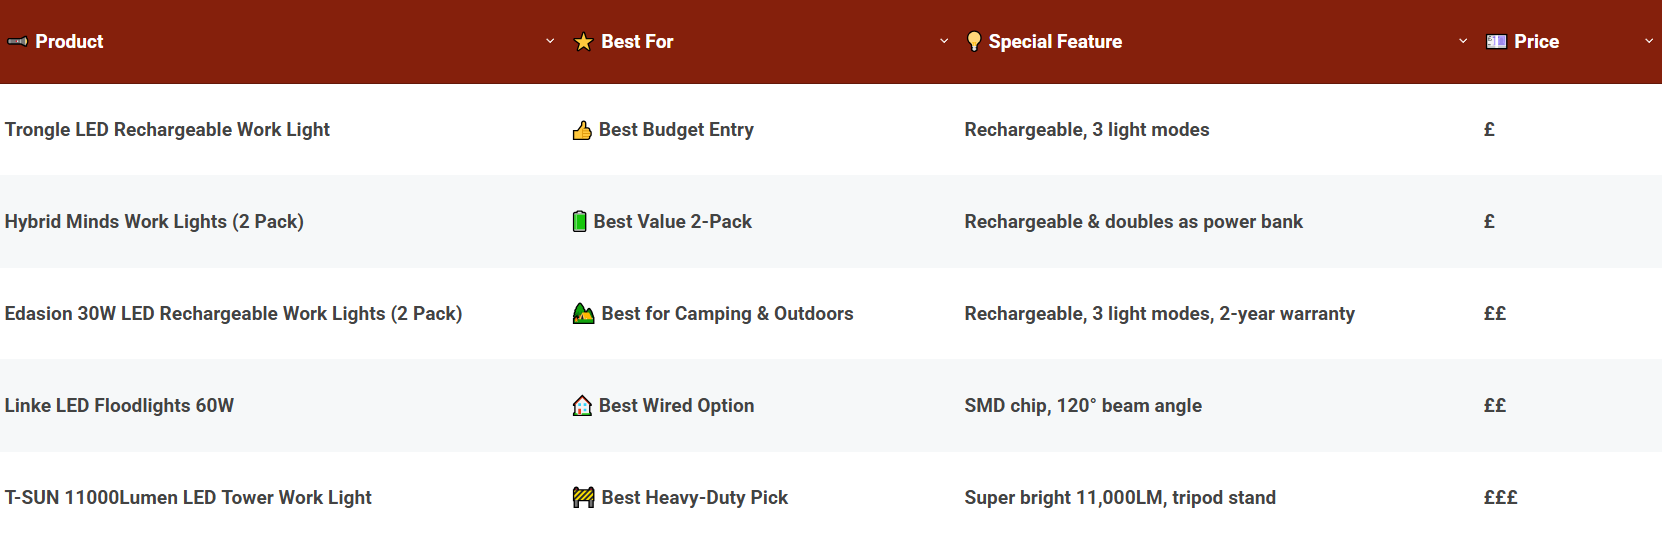Select T-SUN 11000Lumen LED Tower Work Light
The width and height of the screenshot is (1662, 543).
coord(188,498)
